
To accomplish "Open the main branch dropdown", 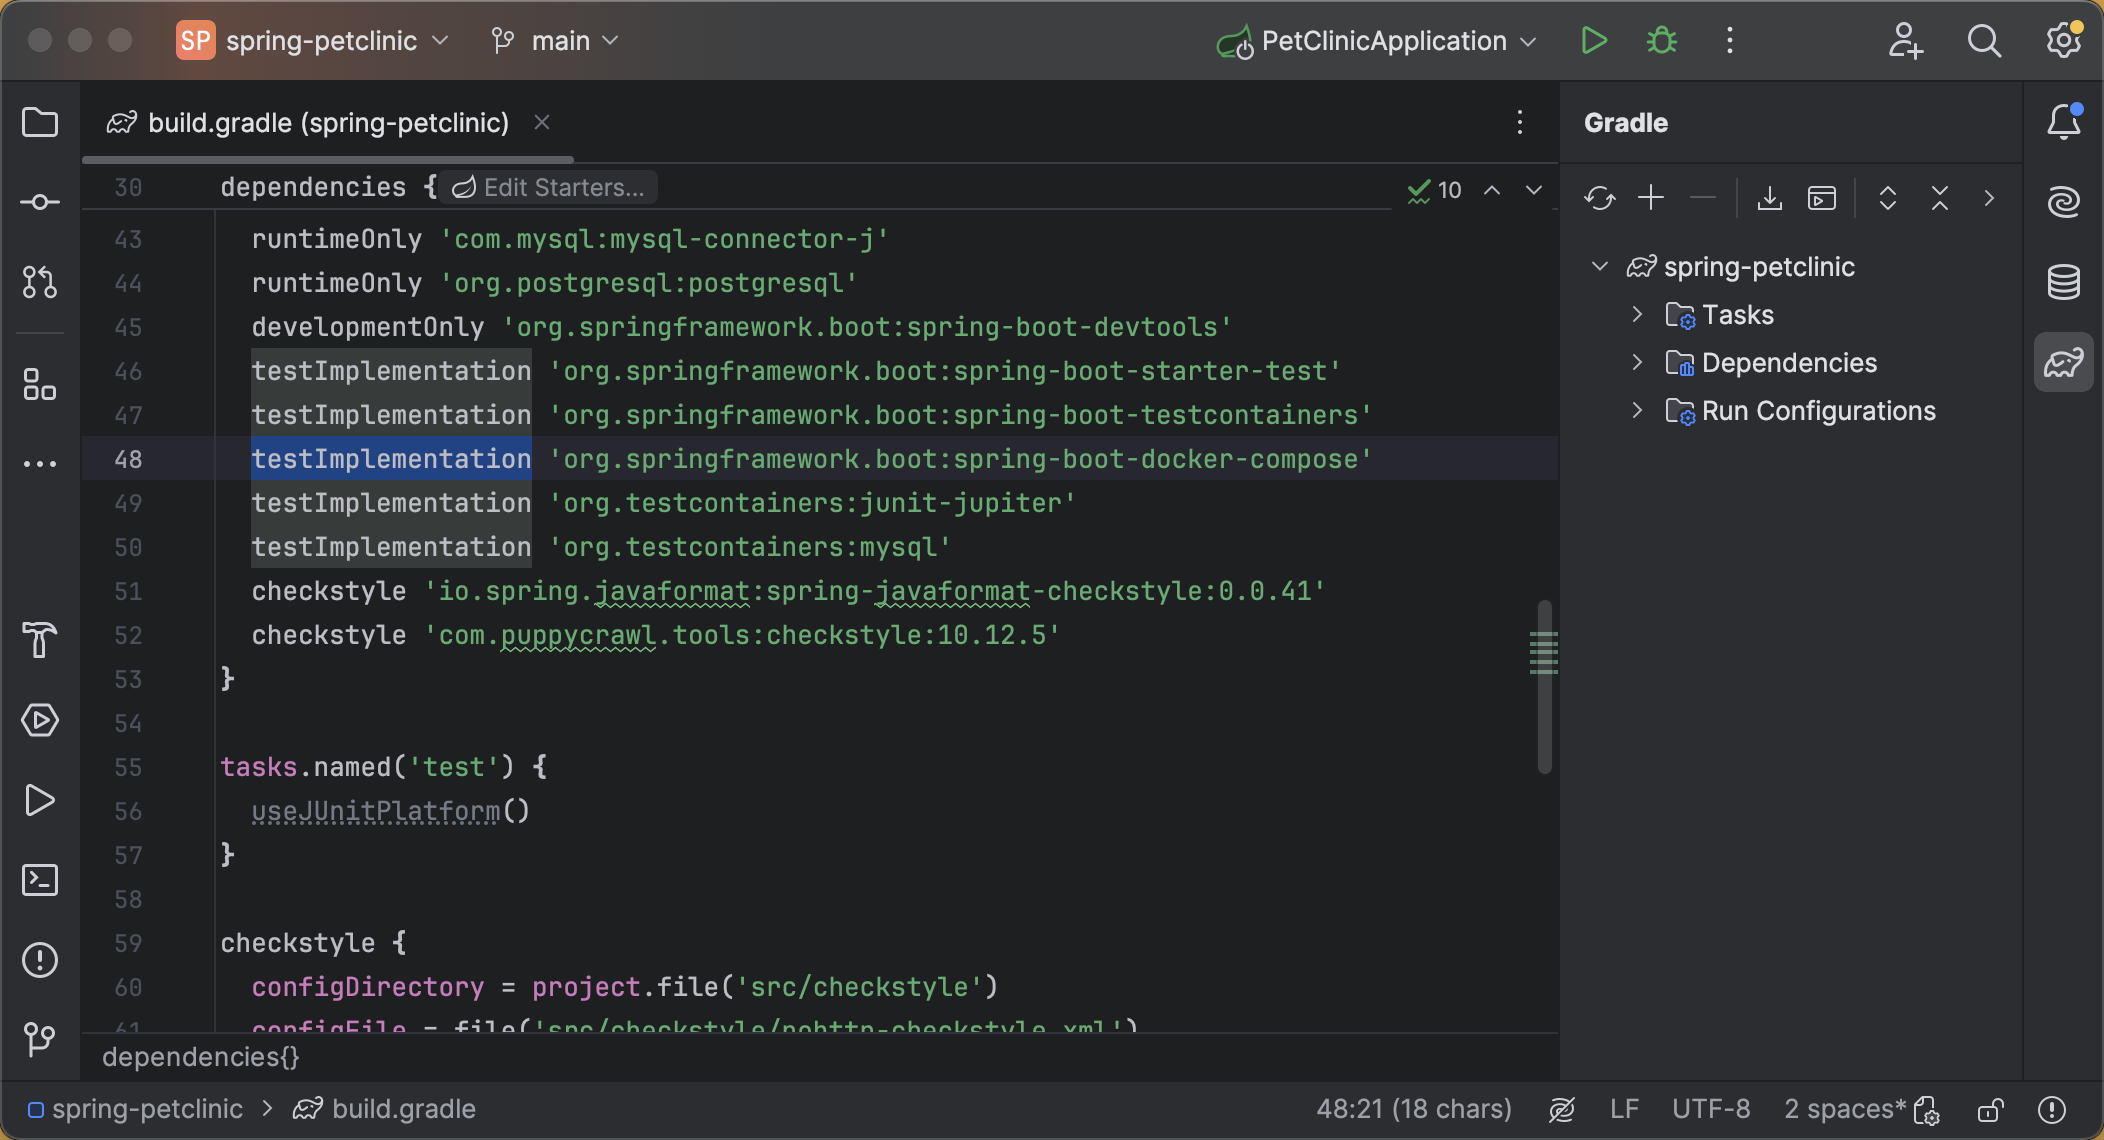I will pos(555,40).
